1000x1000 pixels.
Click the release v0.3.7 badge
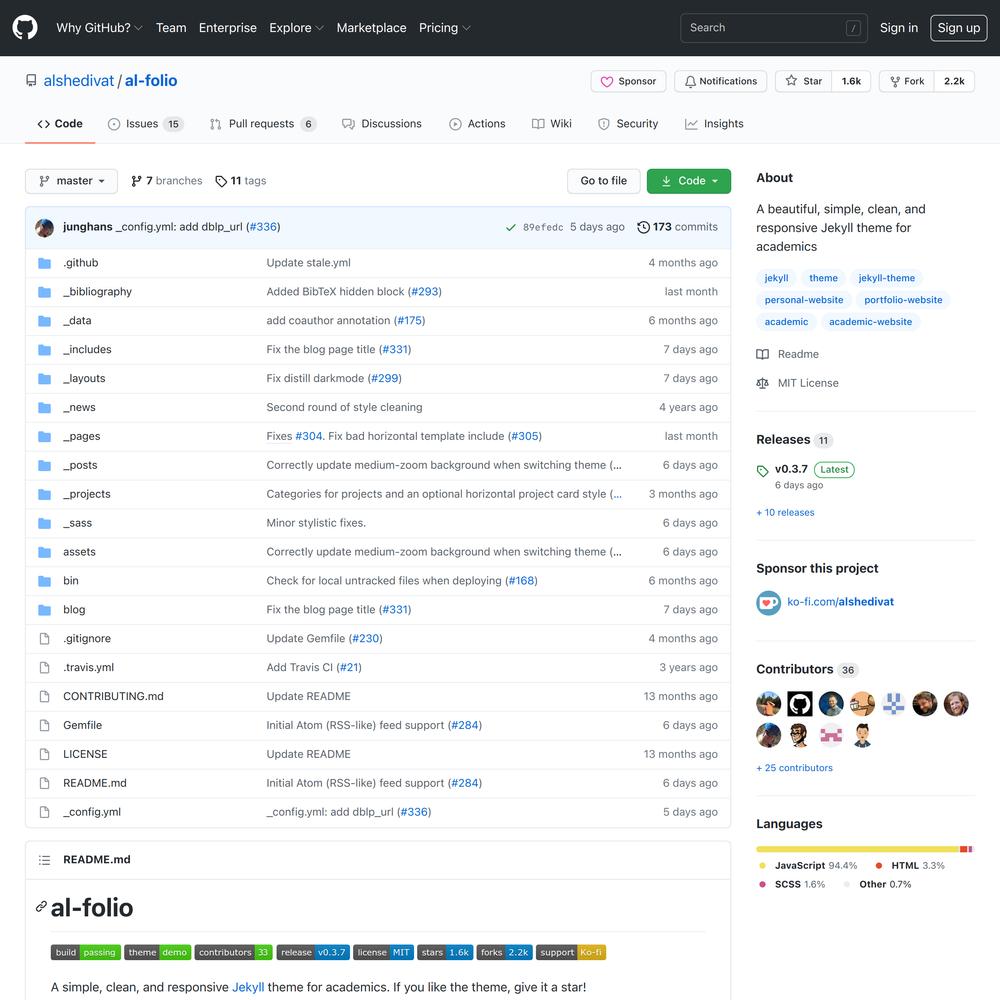[312, 952]
